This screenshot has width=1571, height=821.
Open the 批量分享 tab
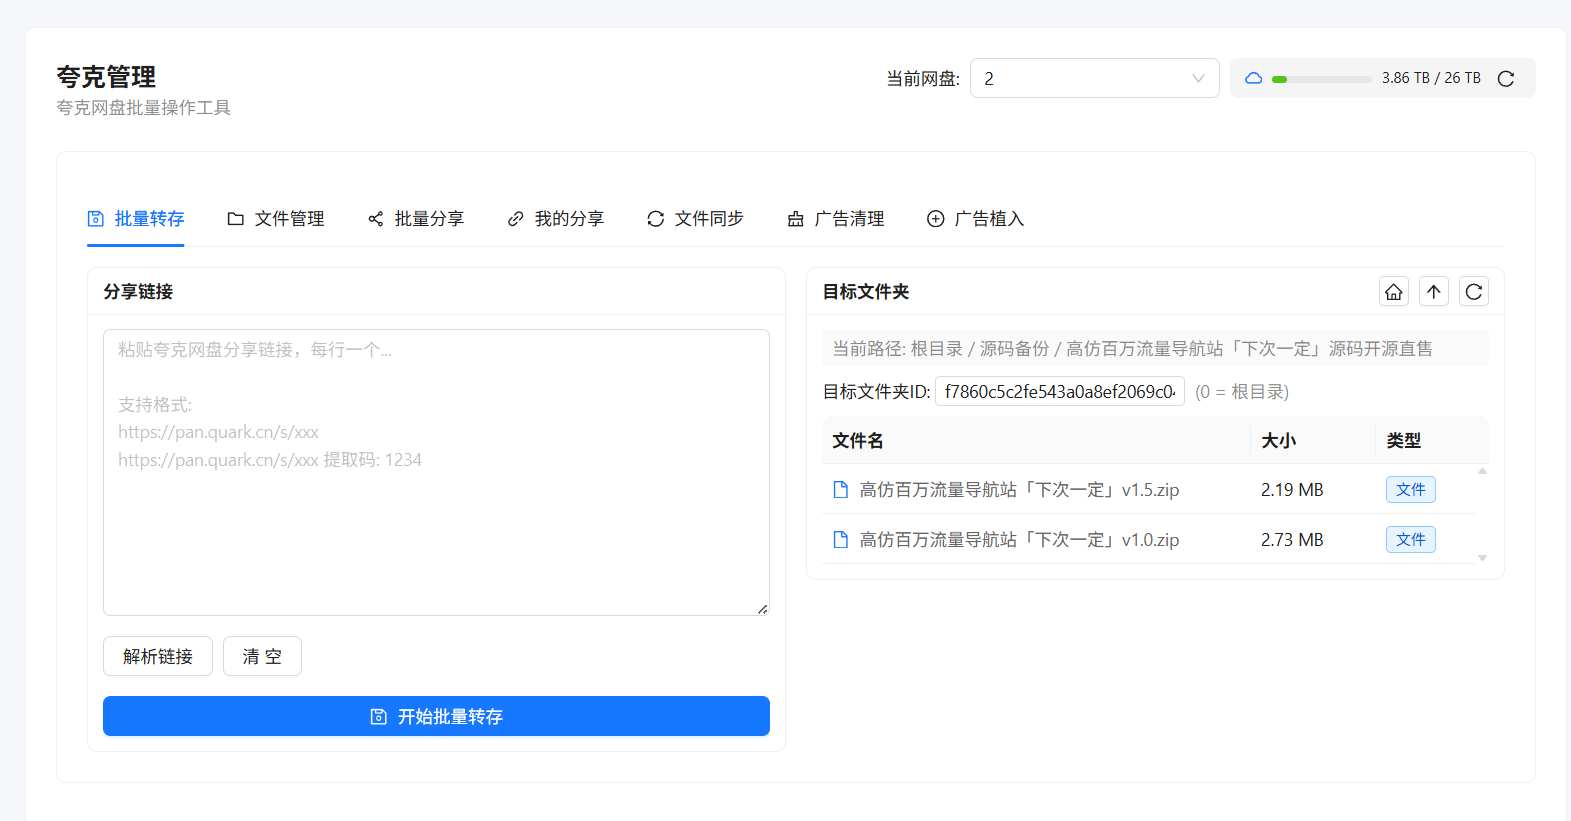[416, 218]
